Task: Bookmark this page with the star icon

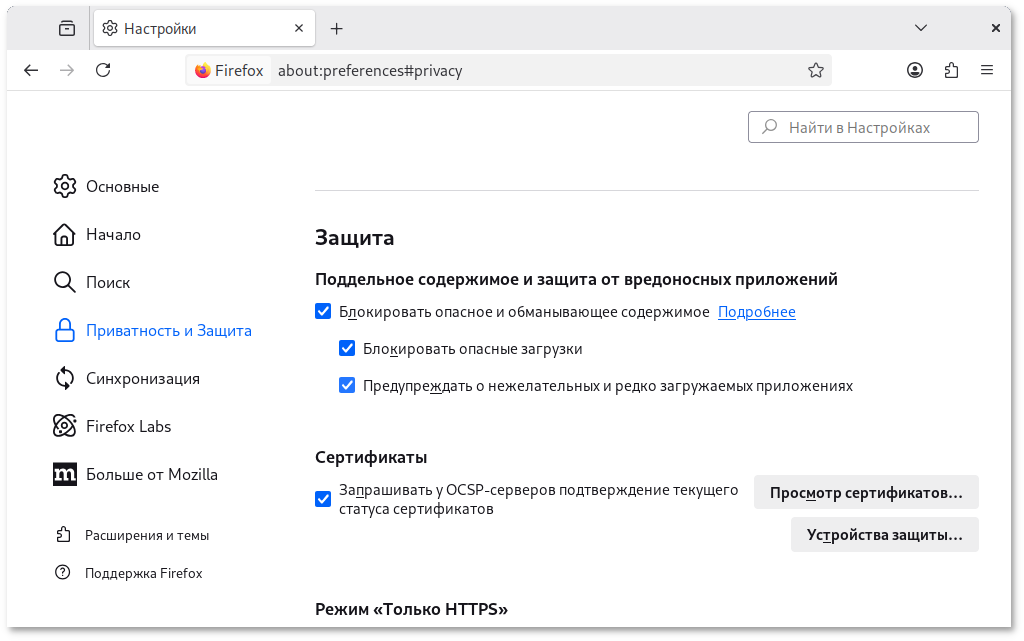Action: pos(815,70)
